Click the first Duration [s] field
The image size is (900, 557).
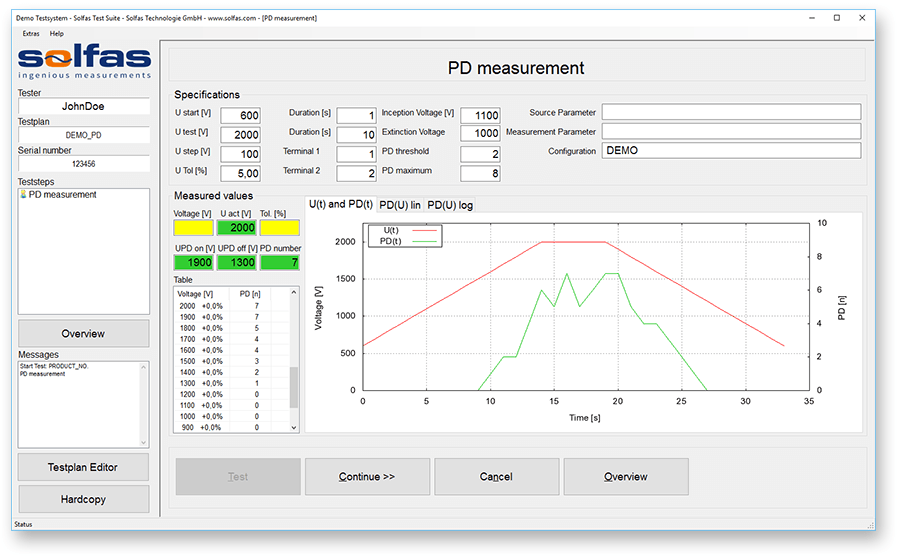[x=356, y=115]
